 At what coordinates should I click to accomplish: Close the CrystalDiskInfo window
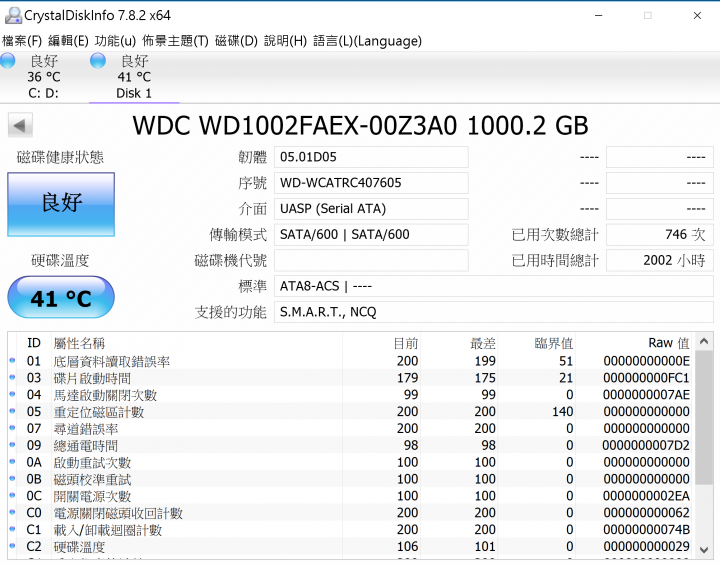(697, 16)
